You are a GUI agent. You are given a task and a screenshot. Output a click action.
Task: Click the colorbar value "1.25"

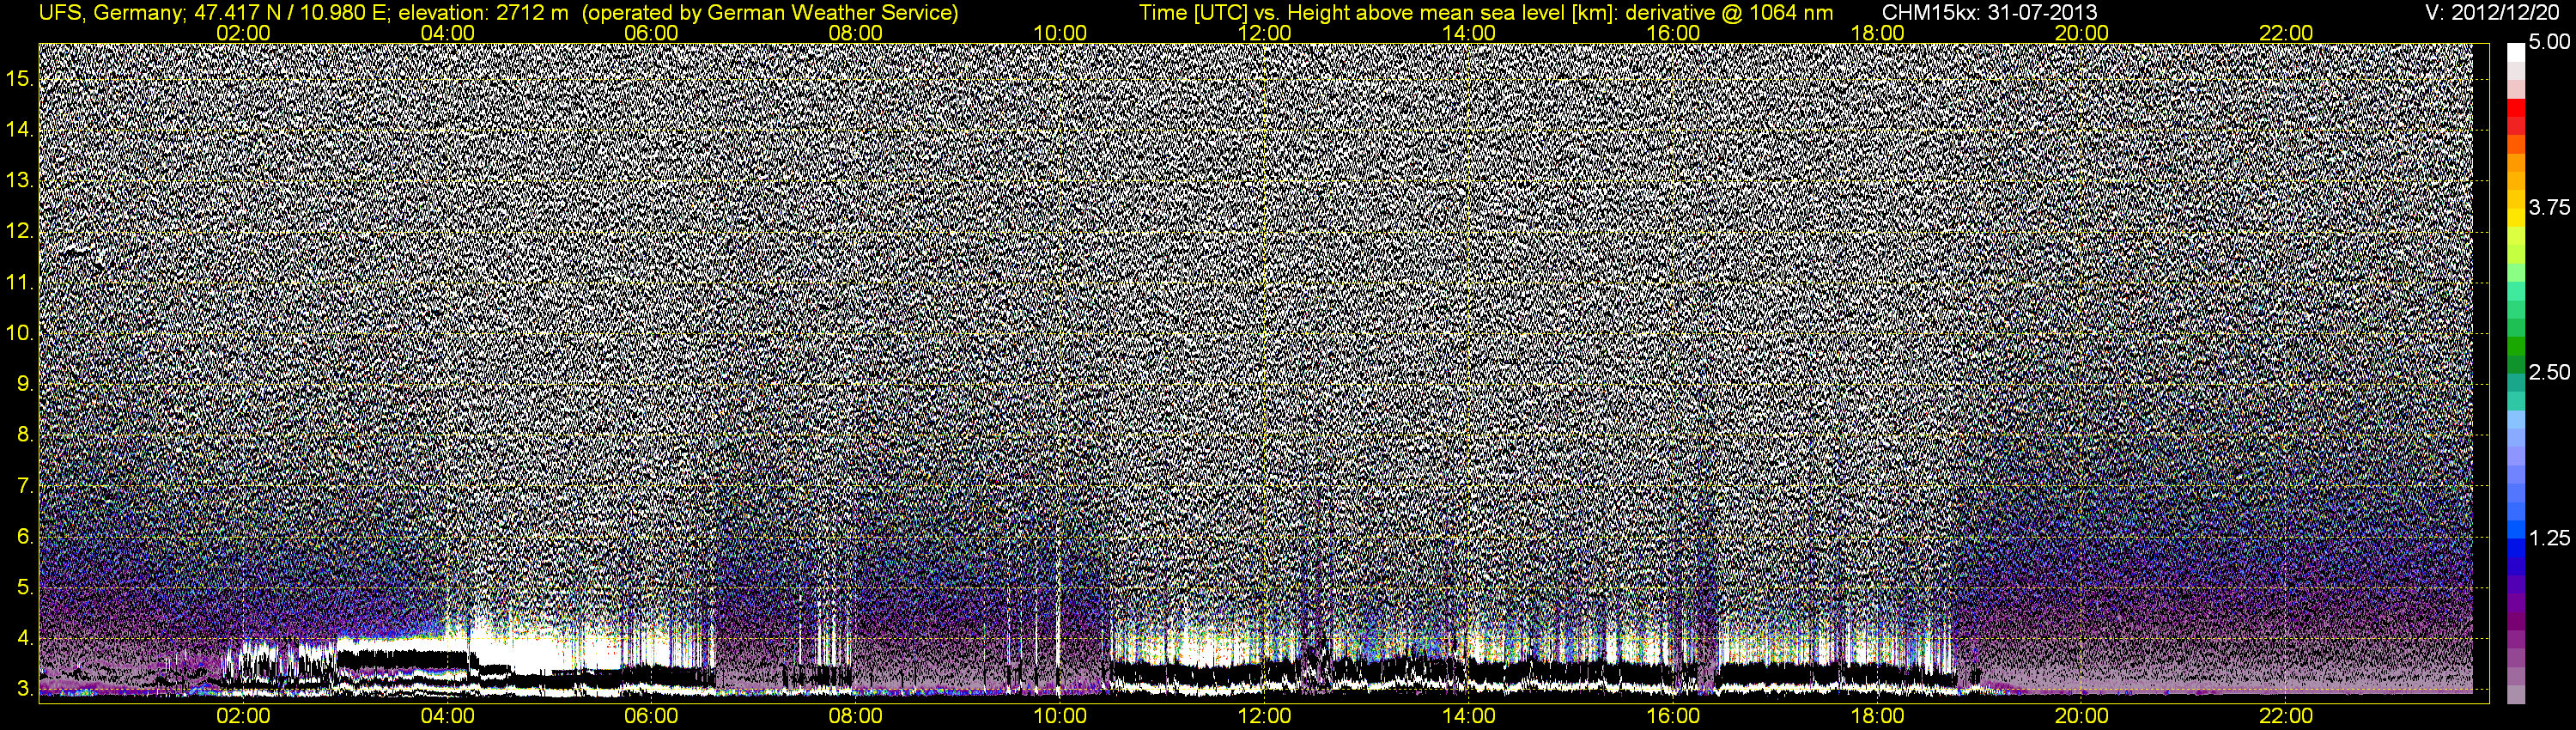click(2549, 538)
